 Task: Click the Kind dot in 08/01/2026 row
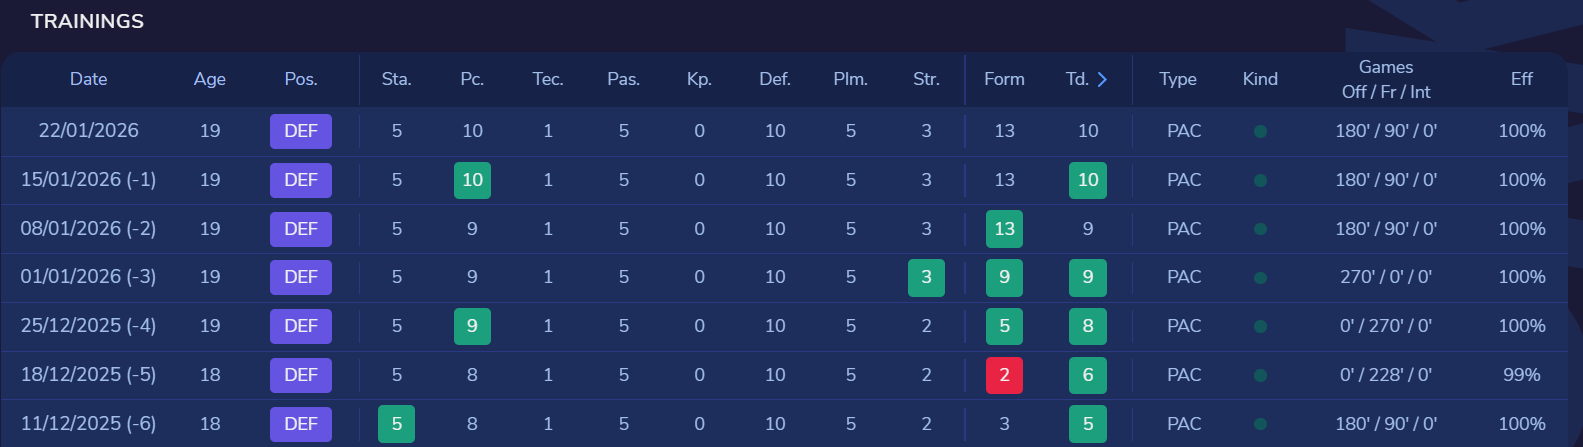[1260, 229]
